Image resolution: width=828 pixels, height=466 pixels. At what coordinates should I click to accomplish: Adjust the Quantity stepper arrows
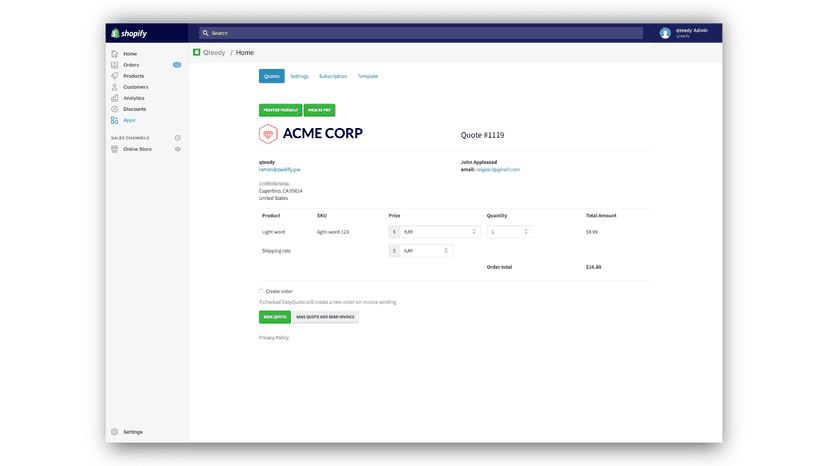526,231
